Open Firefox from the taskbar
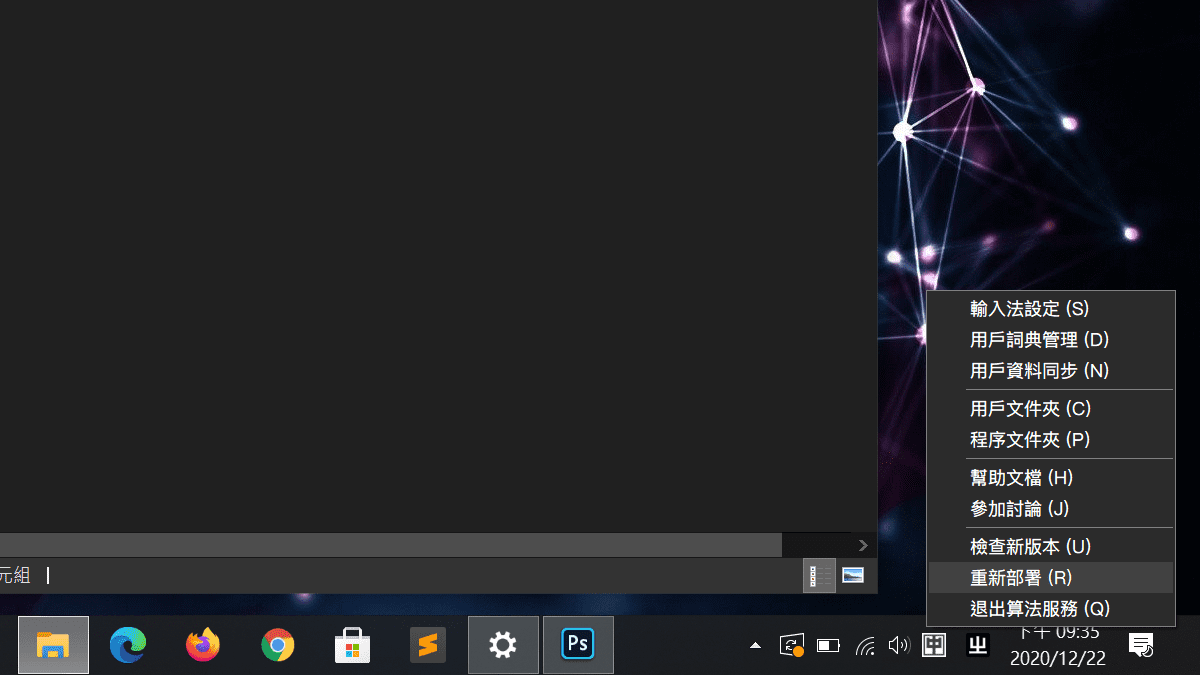Image resolution: width=1200 pixels, height=675 pixels. pos(203,645)
